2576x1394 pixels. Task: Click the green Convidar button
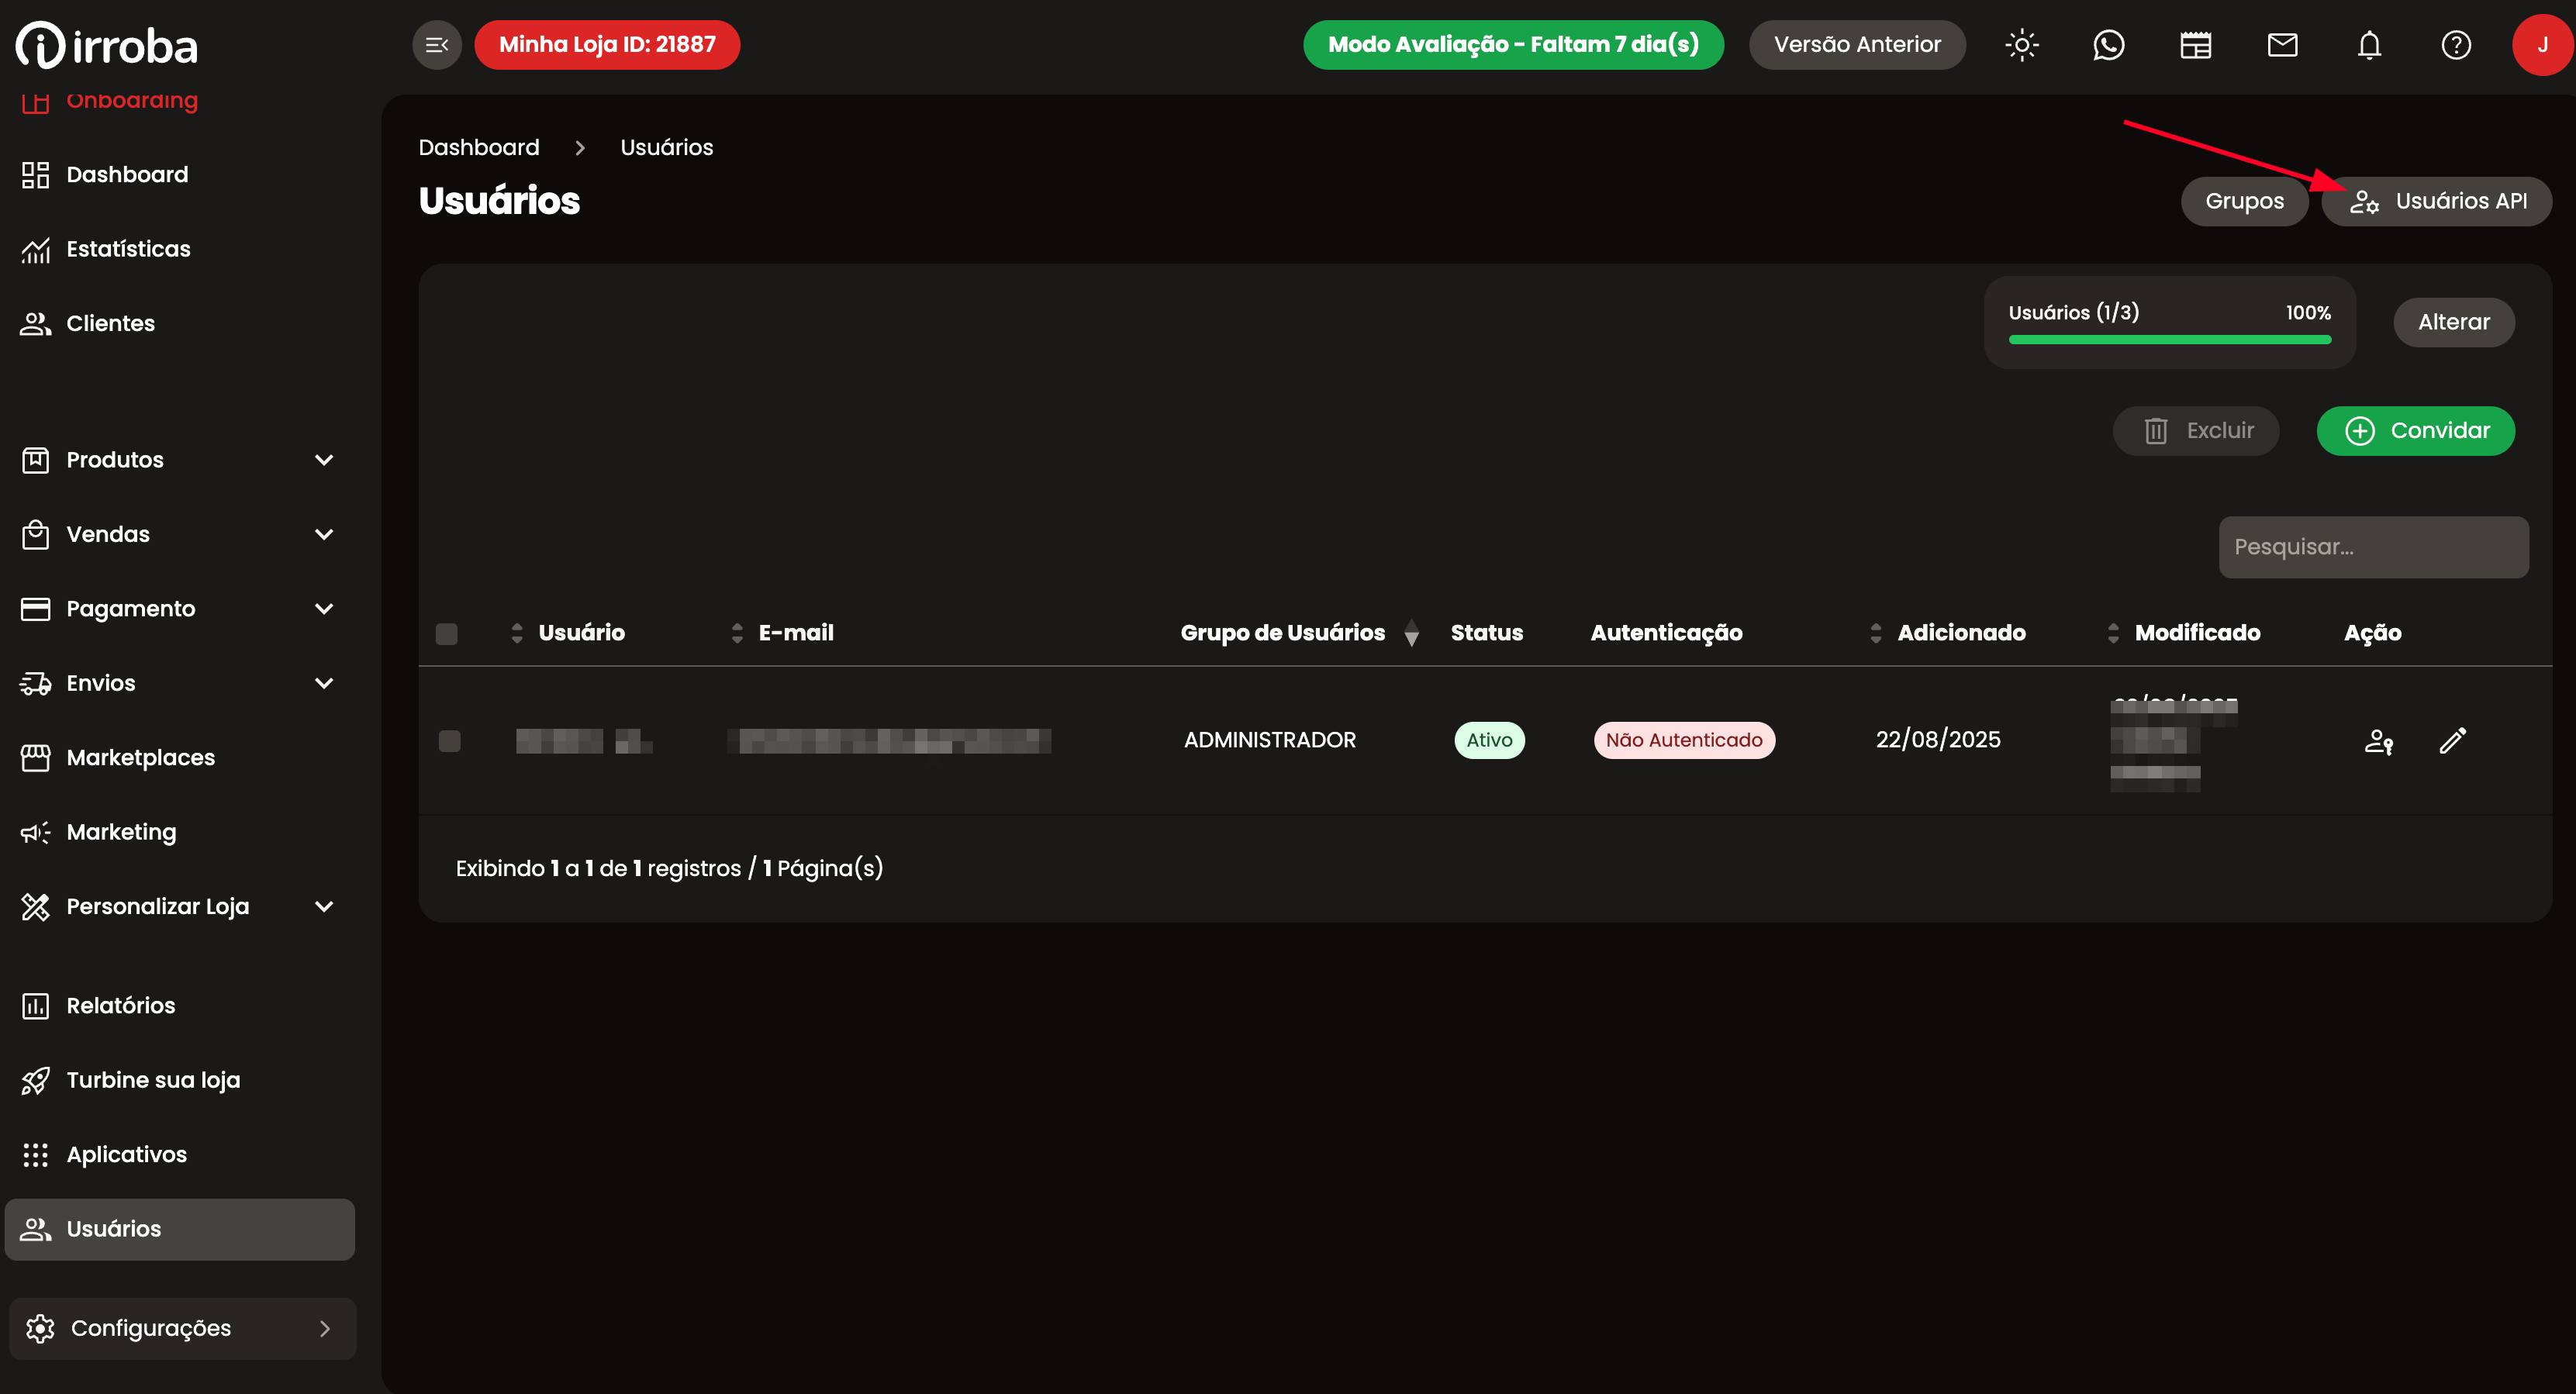pyautogui.click(x=2415, y=431)
